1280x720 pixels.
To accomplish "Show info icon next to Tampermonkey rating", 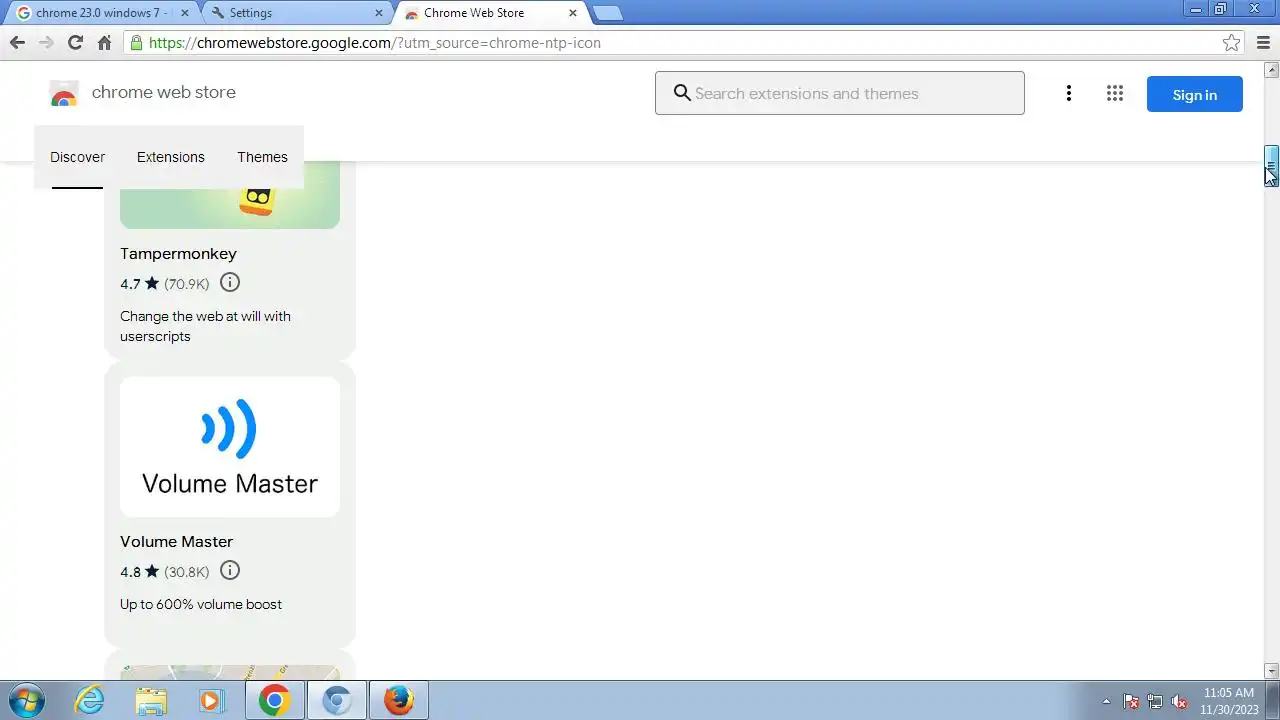I will (230, 283).
